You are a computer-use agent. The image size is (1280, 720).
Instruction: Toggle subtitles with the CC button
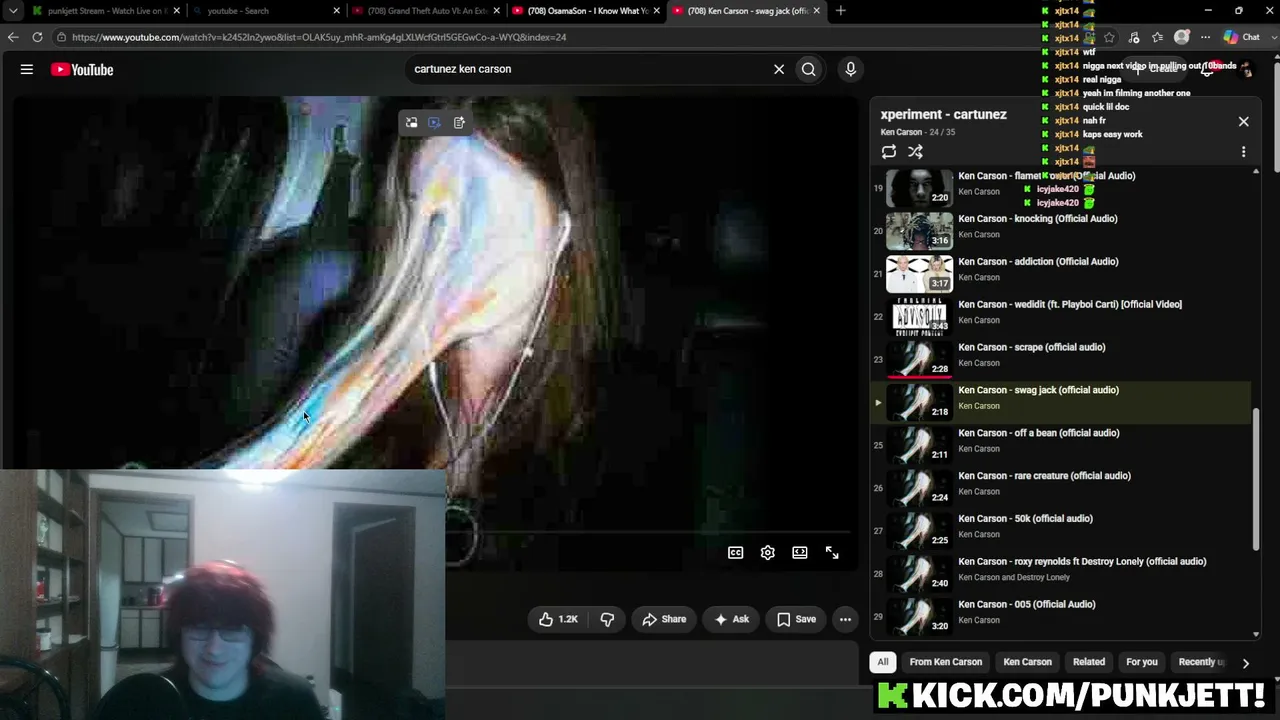[736, 553]
